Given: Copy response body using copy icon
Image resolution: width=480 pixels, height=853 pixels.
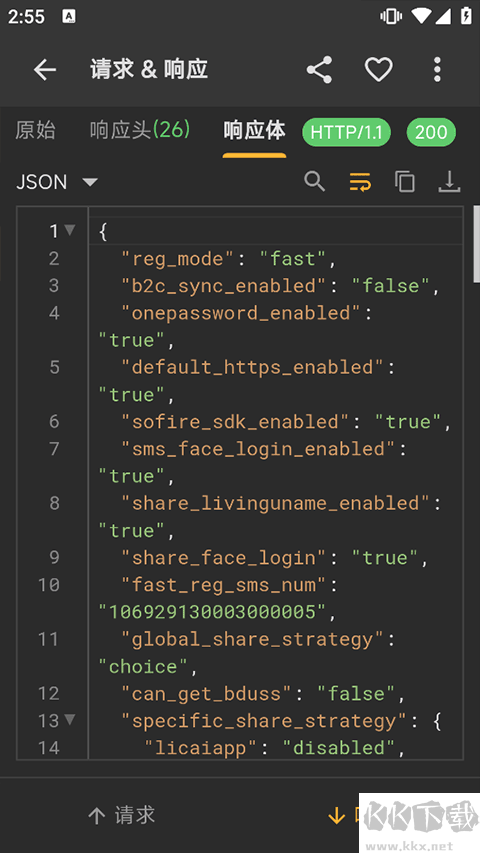Looking at the screenshot, I should 404,181.
